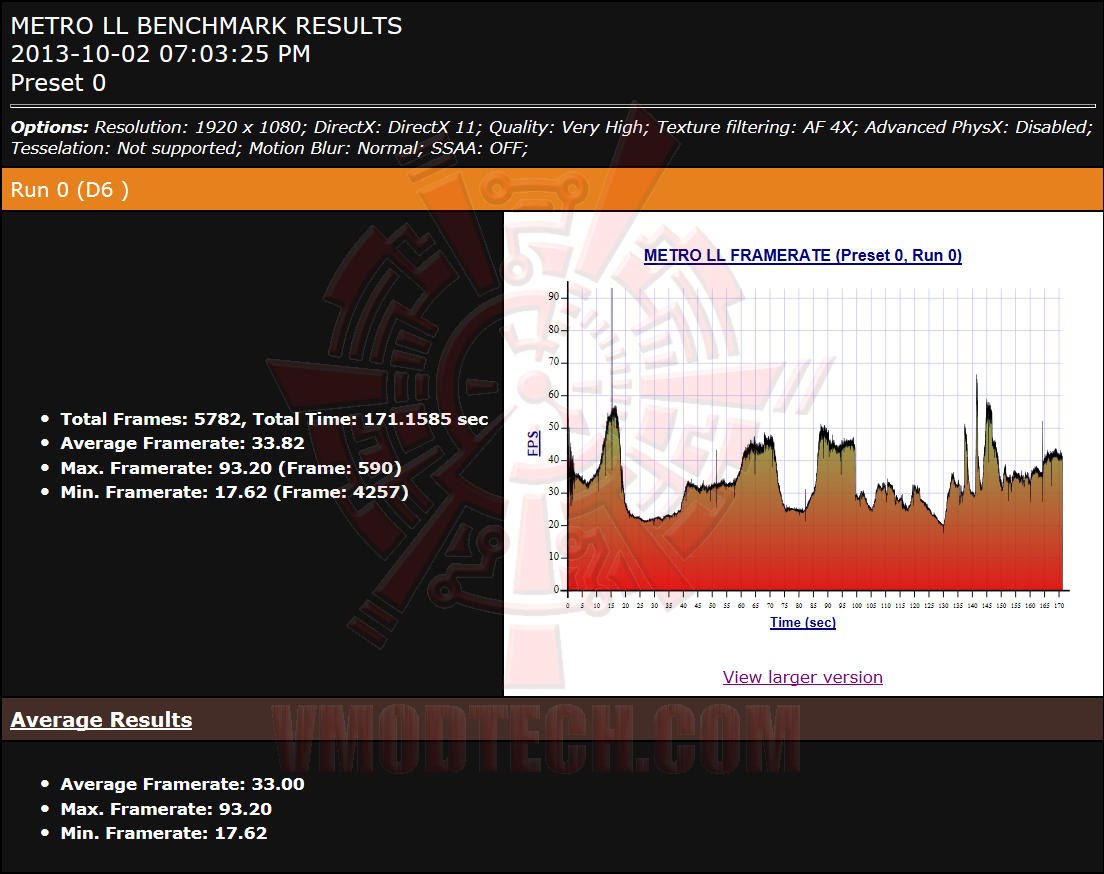Click the Average Results heading
1104x874 pixels.
(101, 720)
